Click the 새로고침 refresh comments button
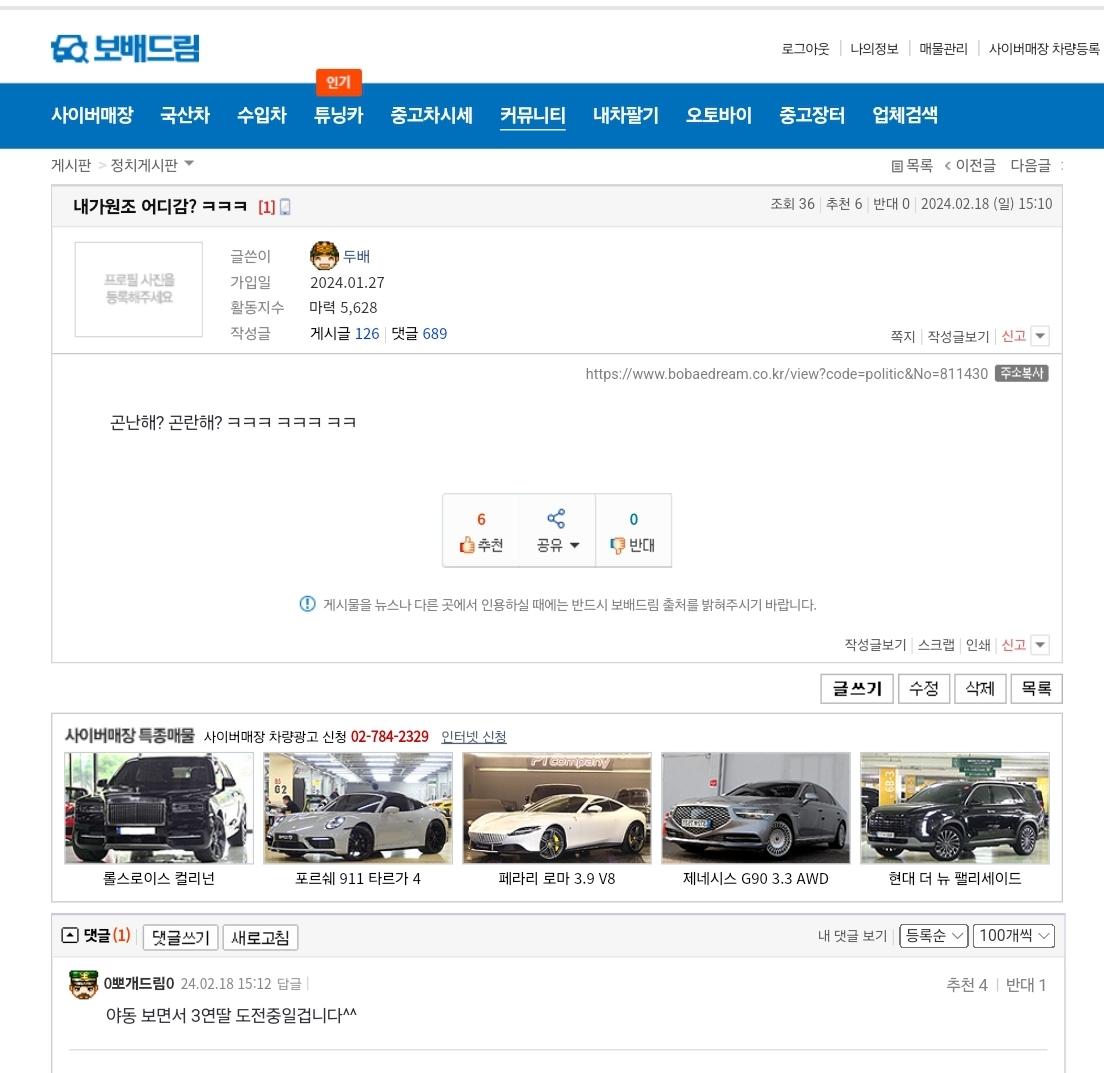 click(x=260, y=938)
